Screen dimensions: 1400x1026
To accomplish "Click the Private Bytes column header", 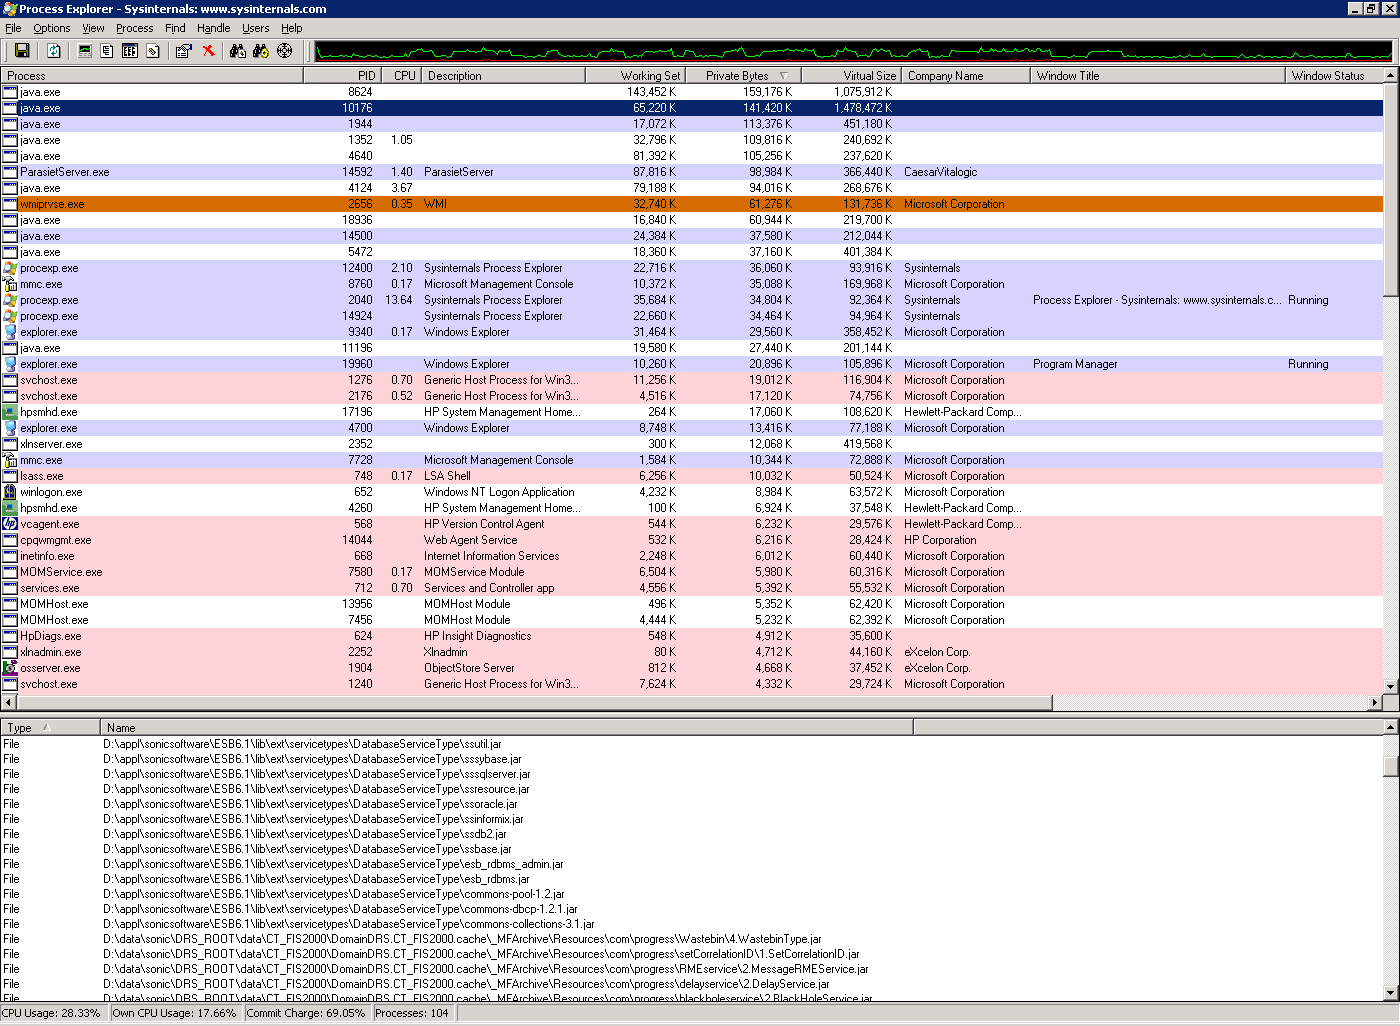I will 743,75.
